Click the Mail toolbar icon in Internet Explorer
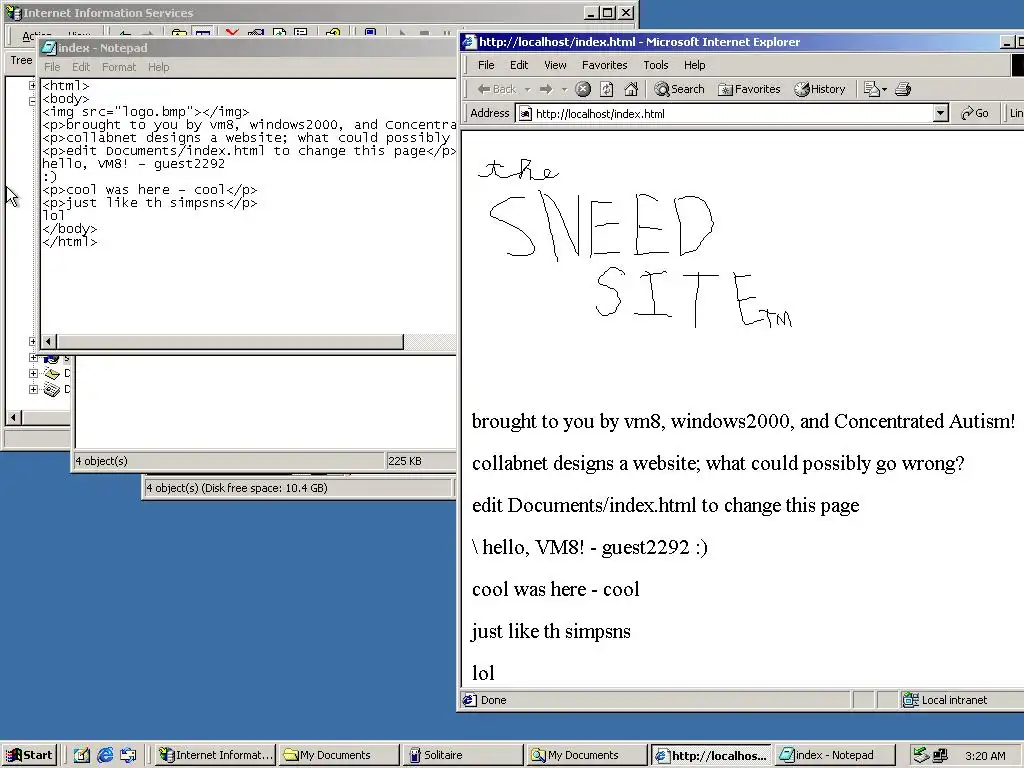 pos(871,89)
